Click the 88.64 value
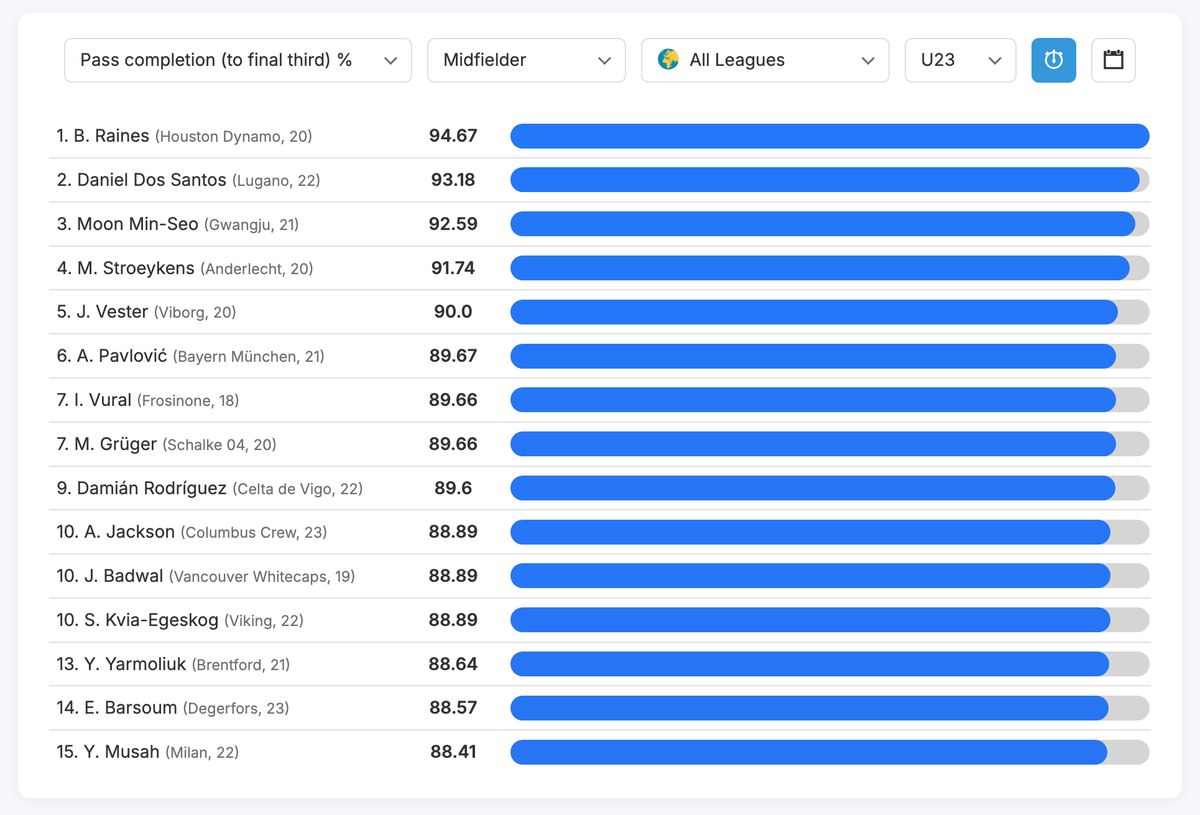The image size is (1200, 815). click(x=453, y=664)
